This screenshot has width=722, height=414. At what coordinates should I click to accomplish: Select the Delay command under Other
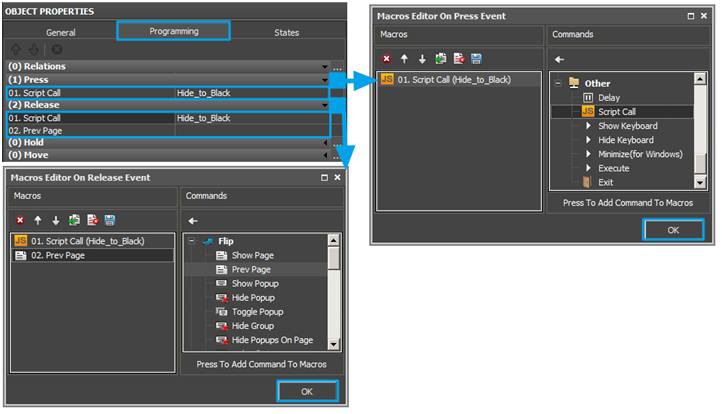pos(609,97)
